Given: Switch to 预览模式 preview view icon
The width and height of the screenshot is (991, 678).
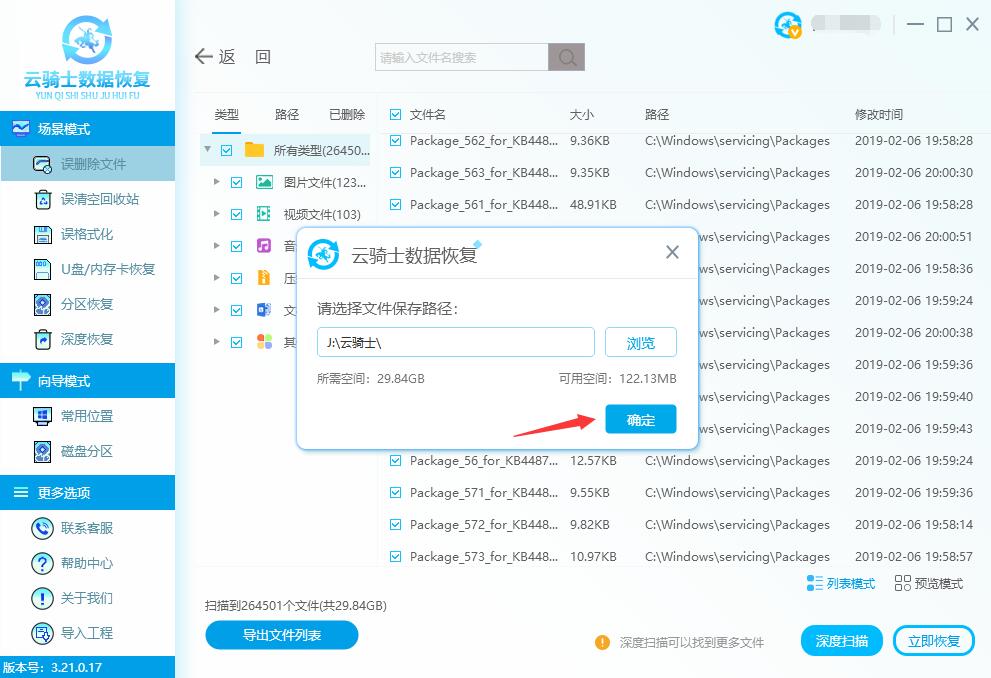Looking at the screenshot, I should (x=903, y=583).
